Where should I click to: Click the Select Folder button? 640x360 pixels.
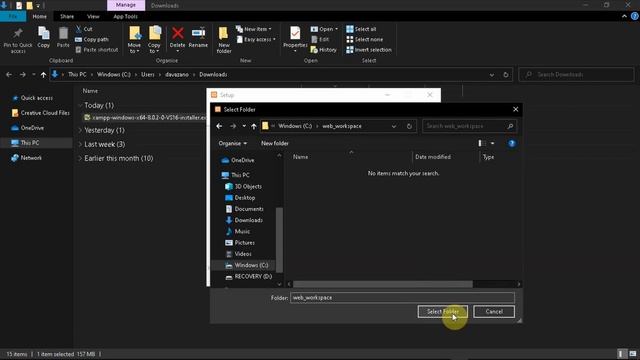(x=442, y=311)
